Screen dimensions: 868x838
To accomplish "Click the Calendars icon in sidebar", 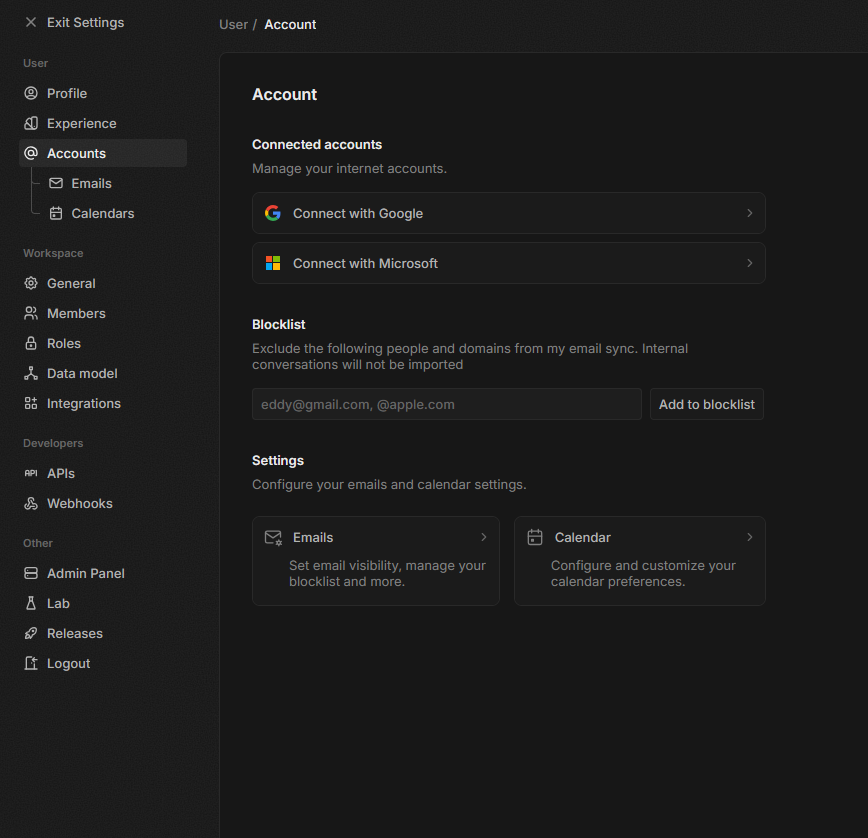I will coord(56,213).
